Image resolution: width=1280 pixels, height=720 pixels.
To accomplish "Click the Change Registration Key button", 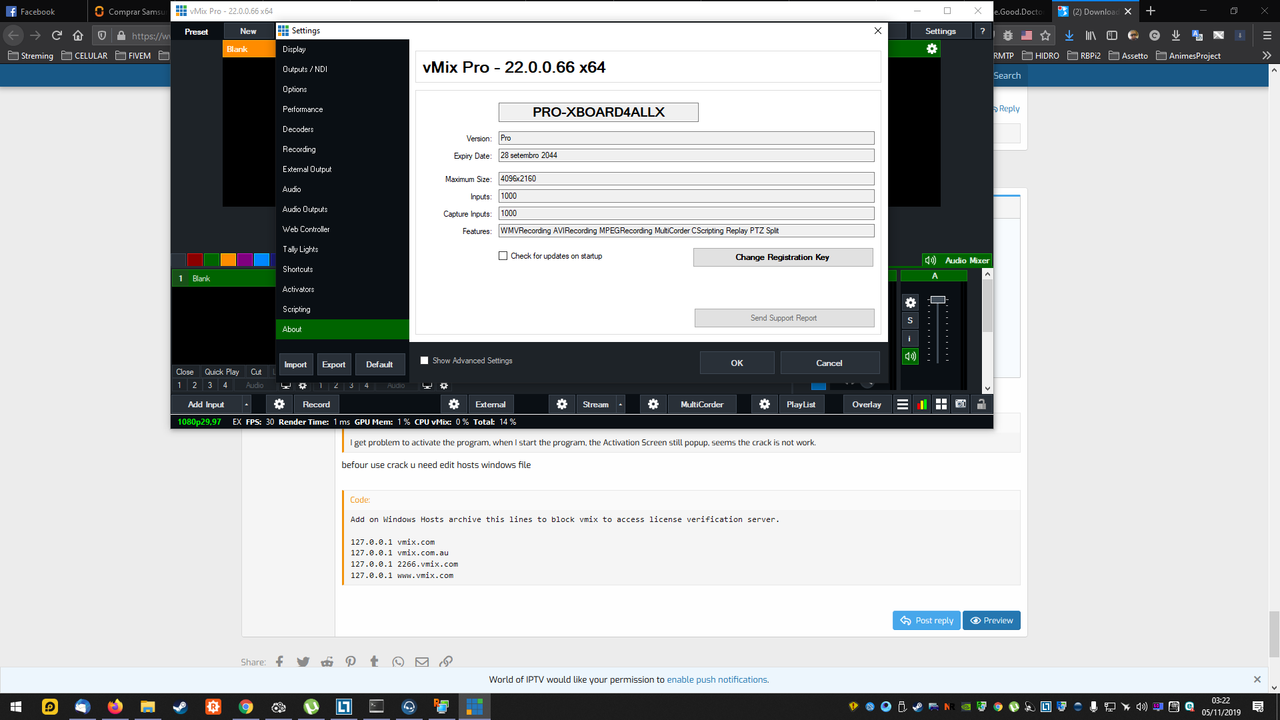I will (x=783, y=257).
